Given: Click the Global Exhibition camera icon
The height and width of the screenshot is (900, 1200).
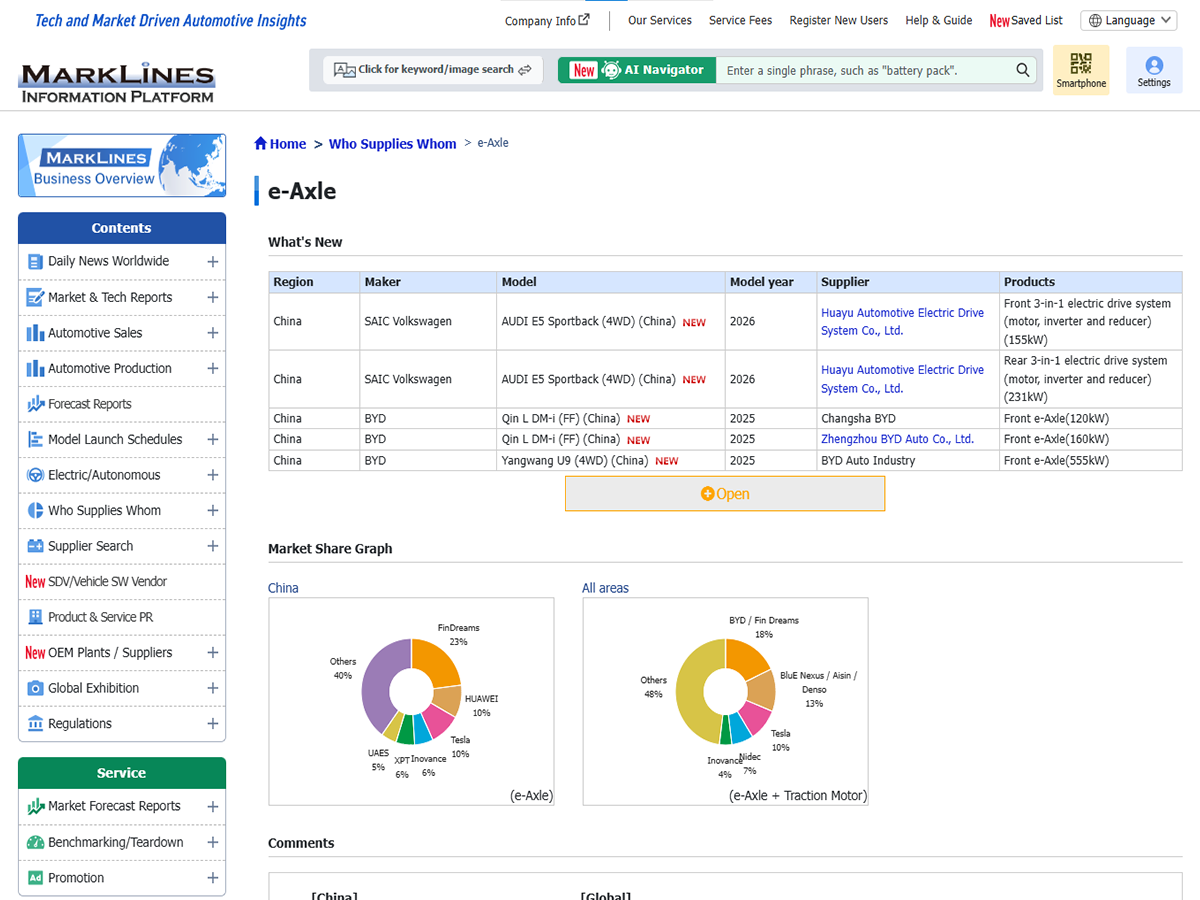Looking at the screenshot, I should 35,688.
